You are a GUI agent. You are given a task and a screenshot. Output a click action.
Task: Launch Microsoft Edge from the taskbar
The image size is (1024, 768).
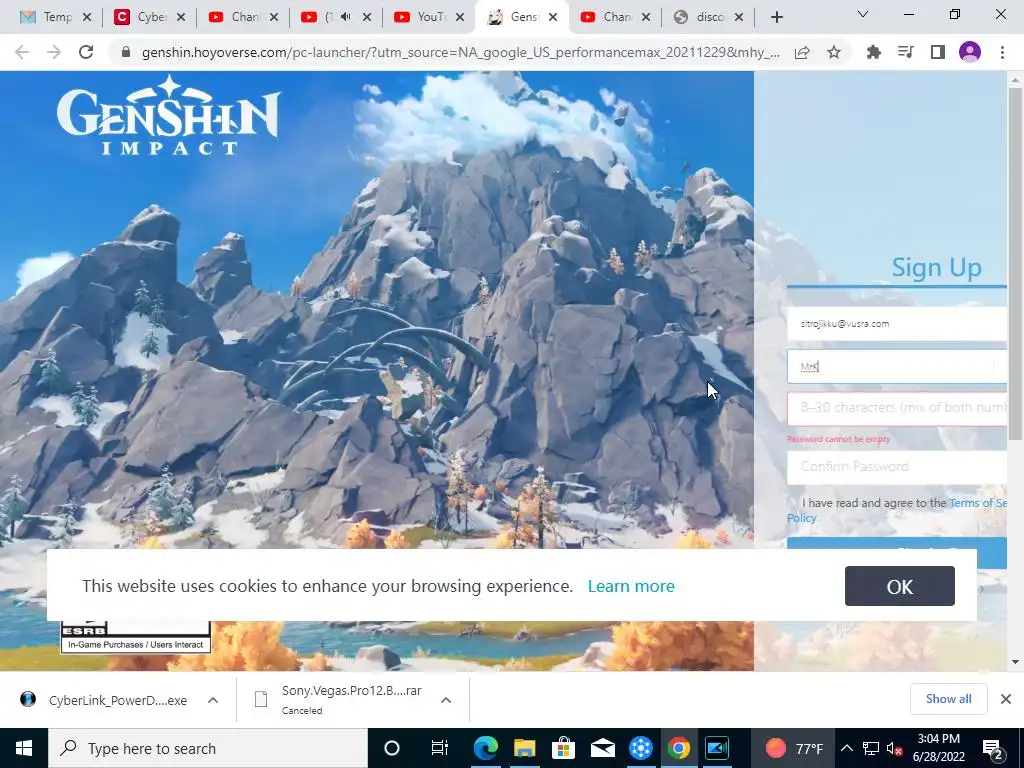(485, 748)
